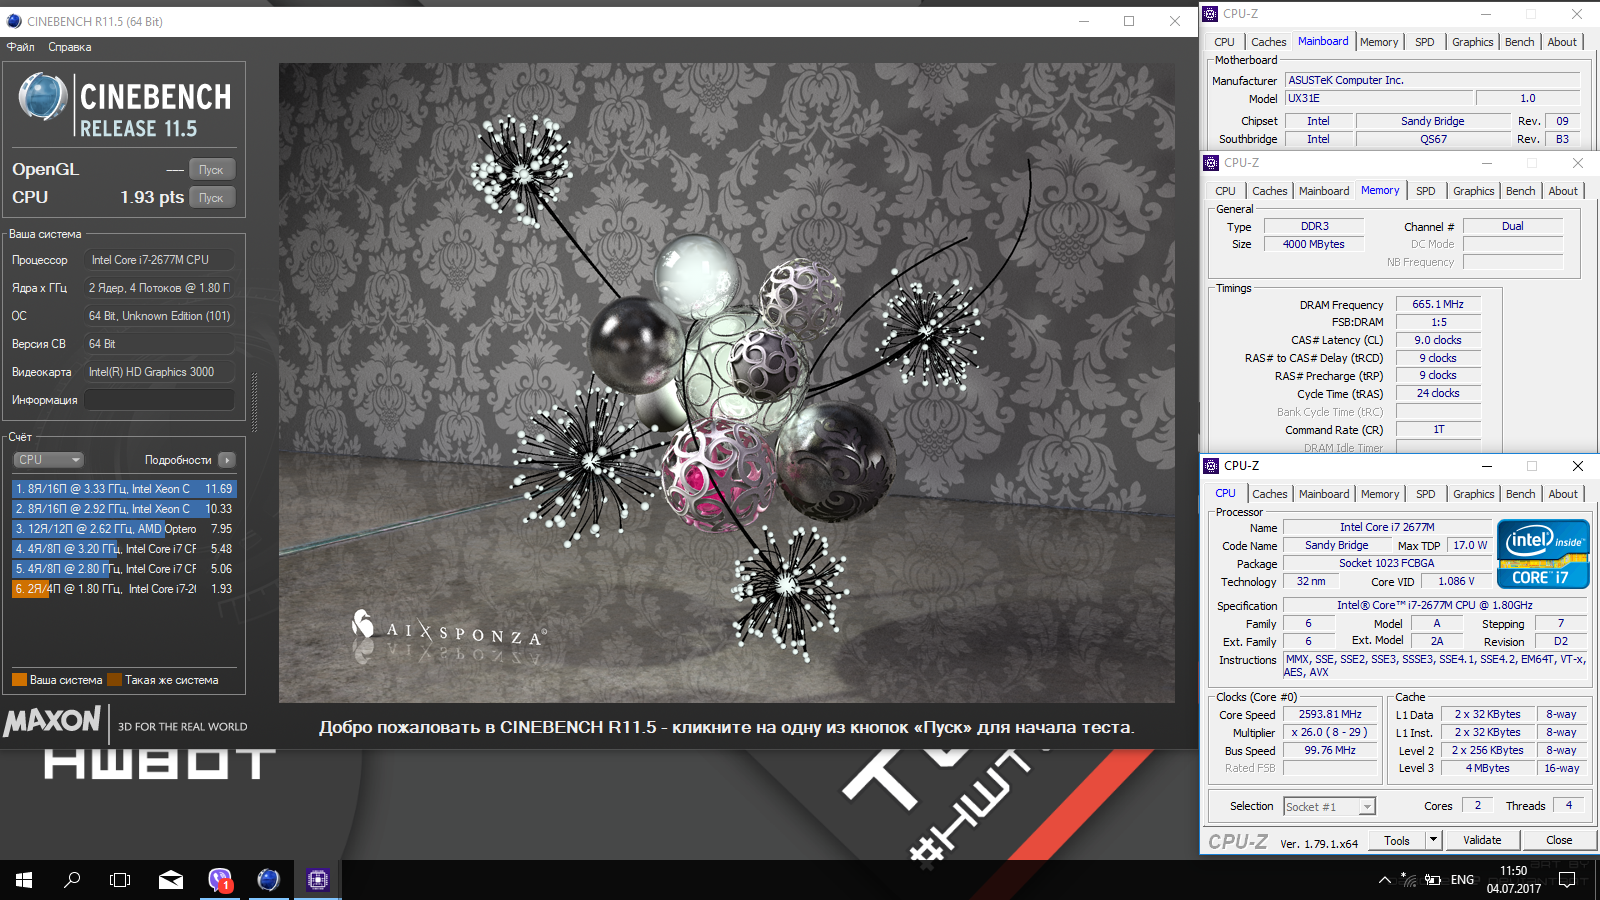Select ranking row 5 Core i7 2.80

(x=124, y=569)
